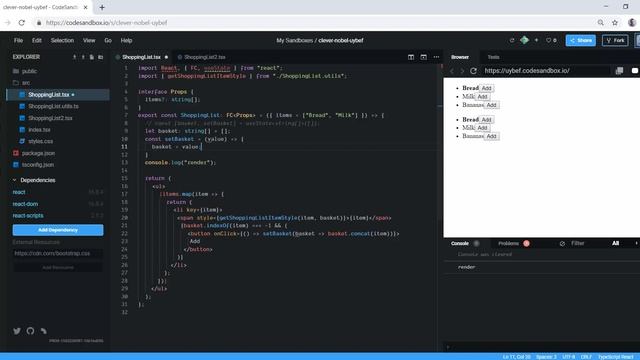
Task: Click the new folder icon in Explorer header
Action: pos(100,57)
